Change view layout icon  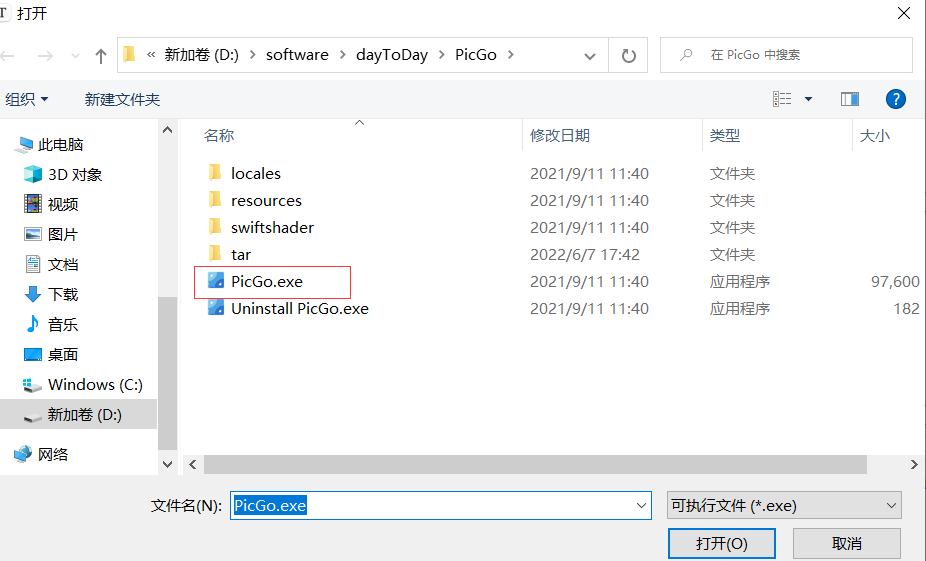pos(782,99)
